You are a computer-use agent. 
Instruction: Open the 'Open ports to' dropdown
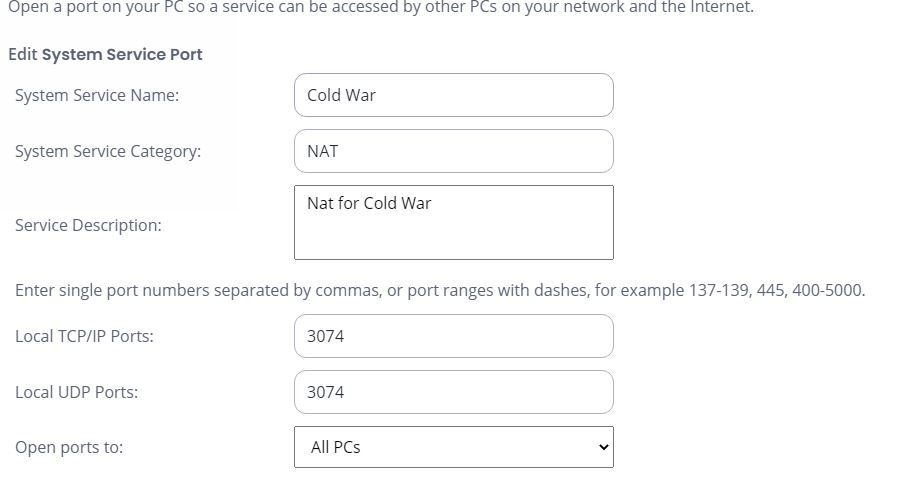click(x=453, y=448)
